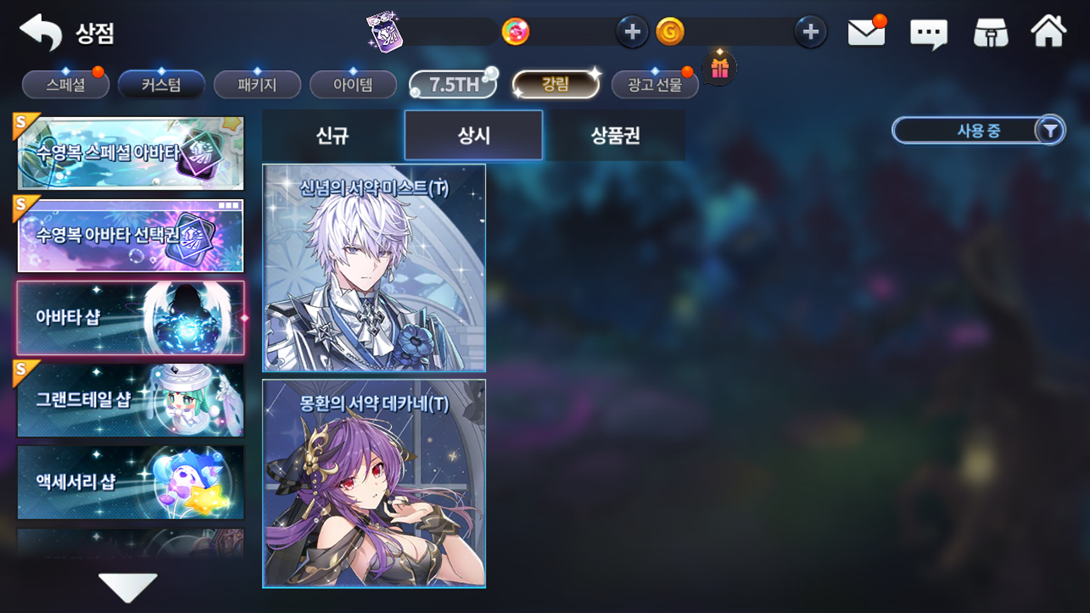The width and height of the screenshot is (1090, 613).
Task: Select the 7.5TH event category
Action: 454,85
